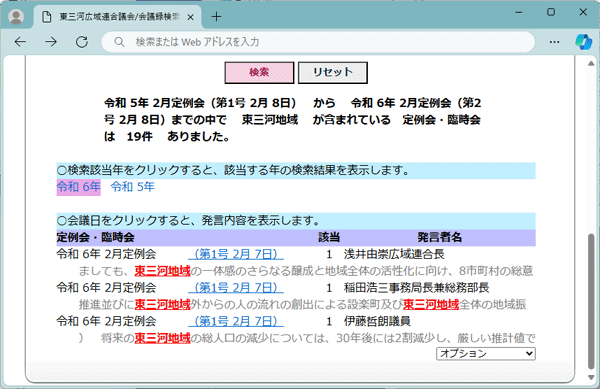The image size is (600, 389).
Task: Open 第1号 2月 7日 link for 稲田浩三事務局長兼総務部長
Action: point(236,288)
